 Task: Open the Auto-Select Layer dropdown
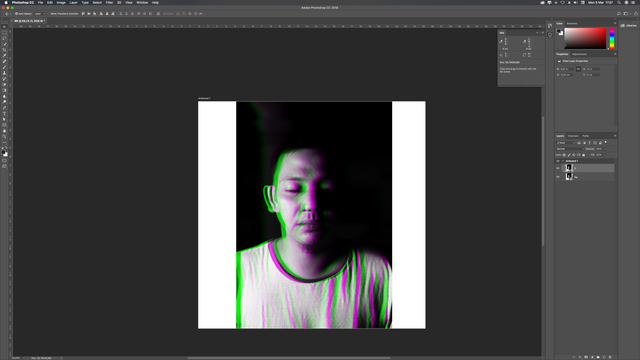pos(39,13)
